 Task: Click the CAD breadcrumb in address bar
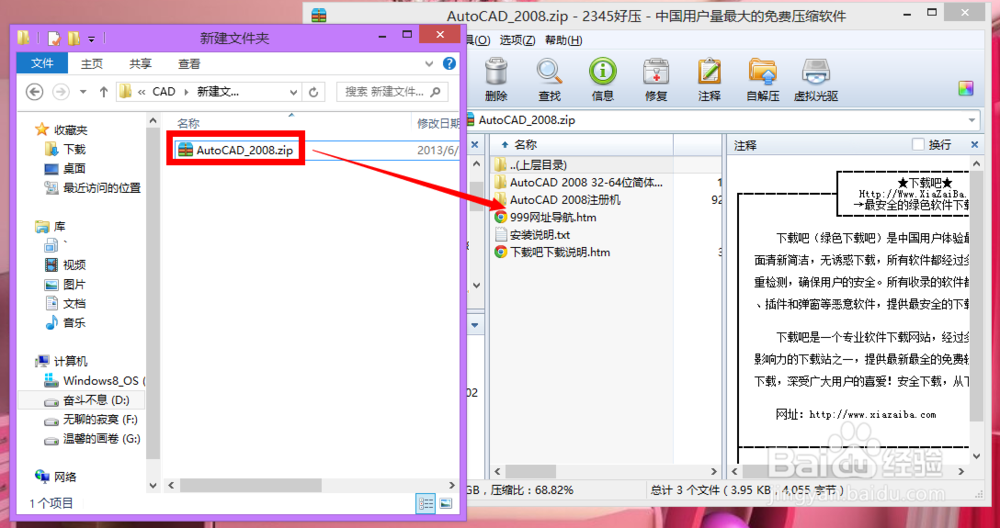click(164, 92)
